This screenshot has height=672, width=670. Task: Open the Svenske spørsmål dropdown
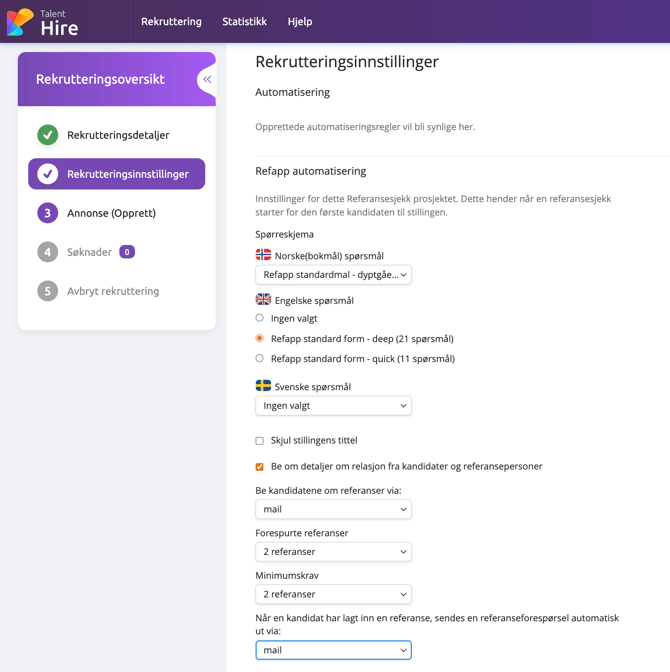coord(333,406)
